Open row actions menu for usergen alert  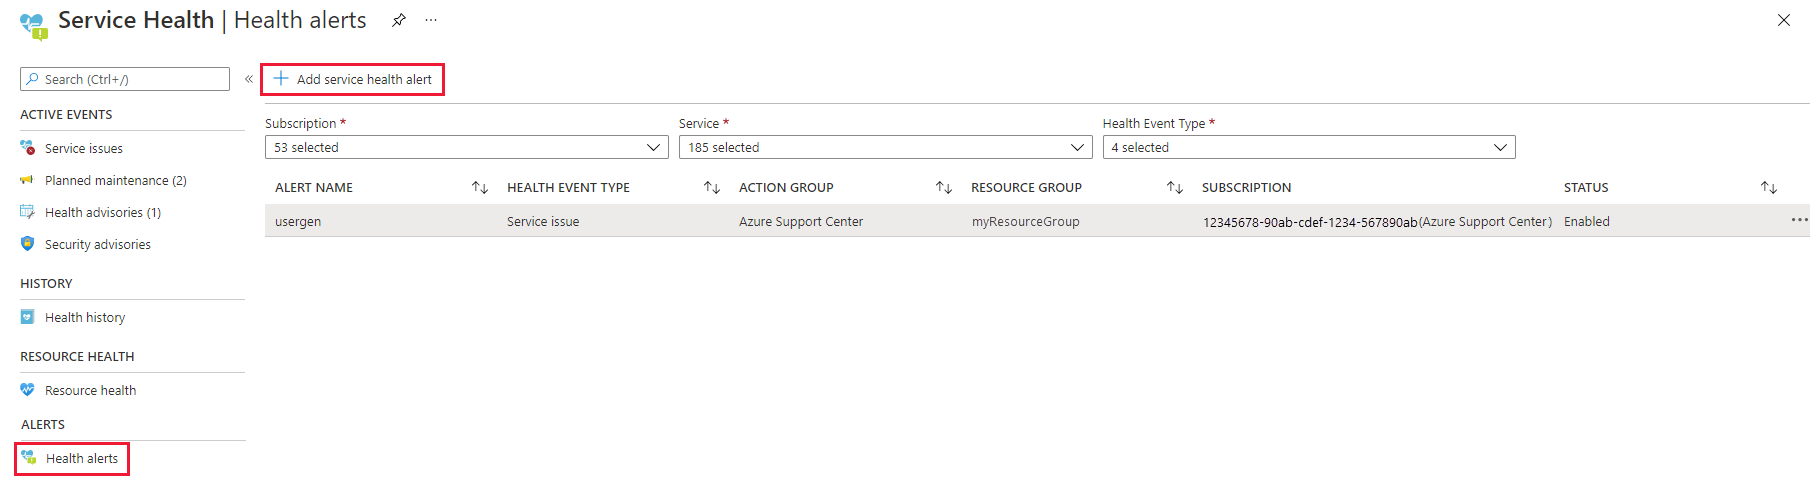pos(1799,220)
